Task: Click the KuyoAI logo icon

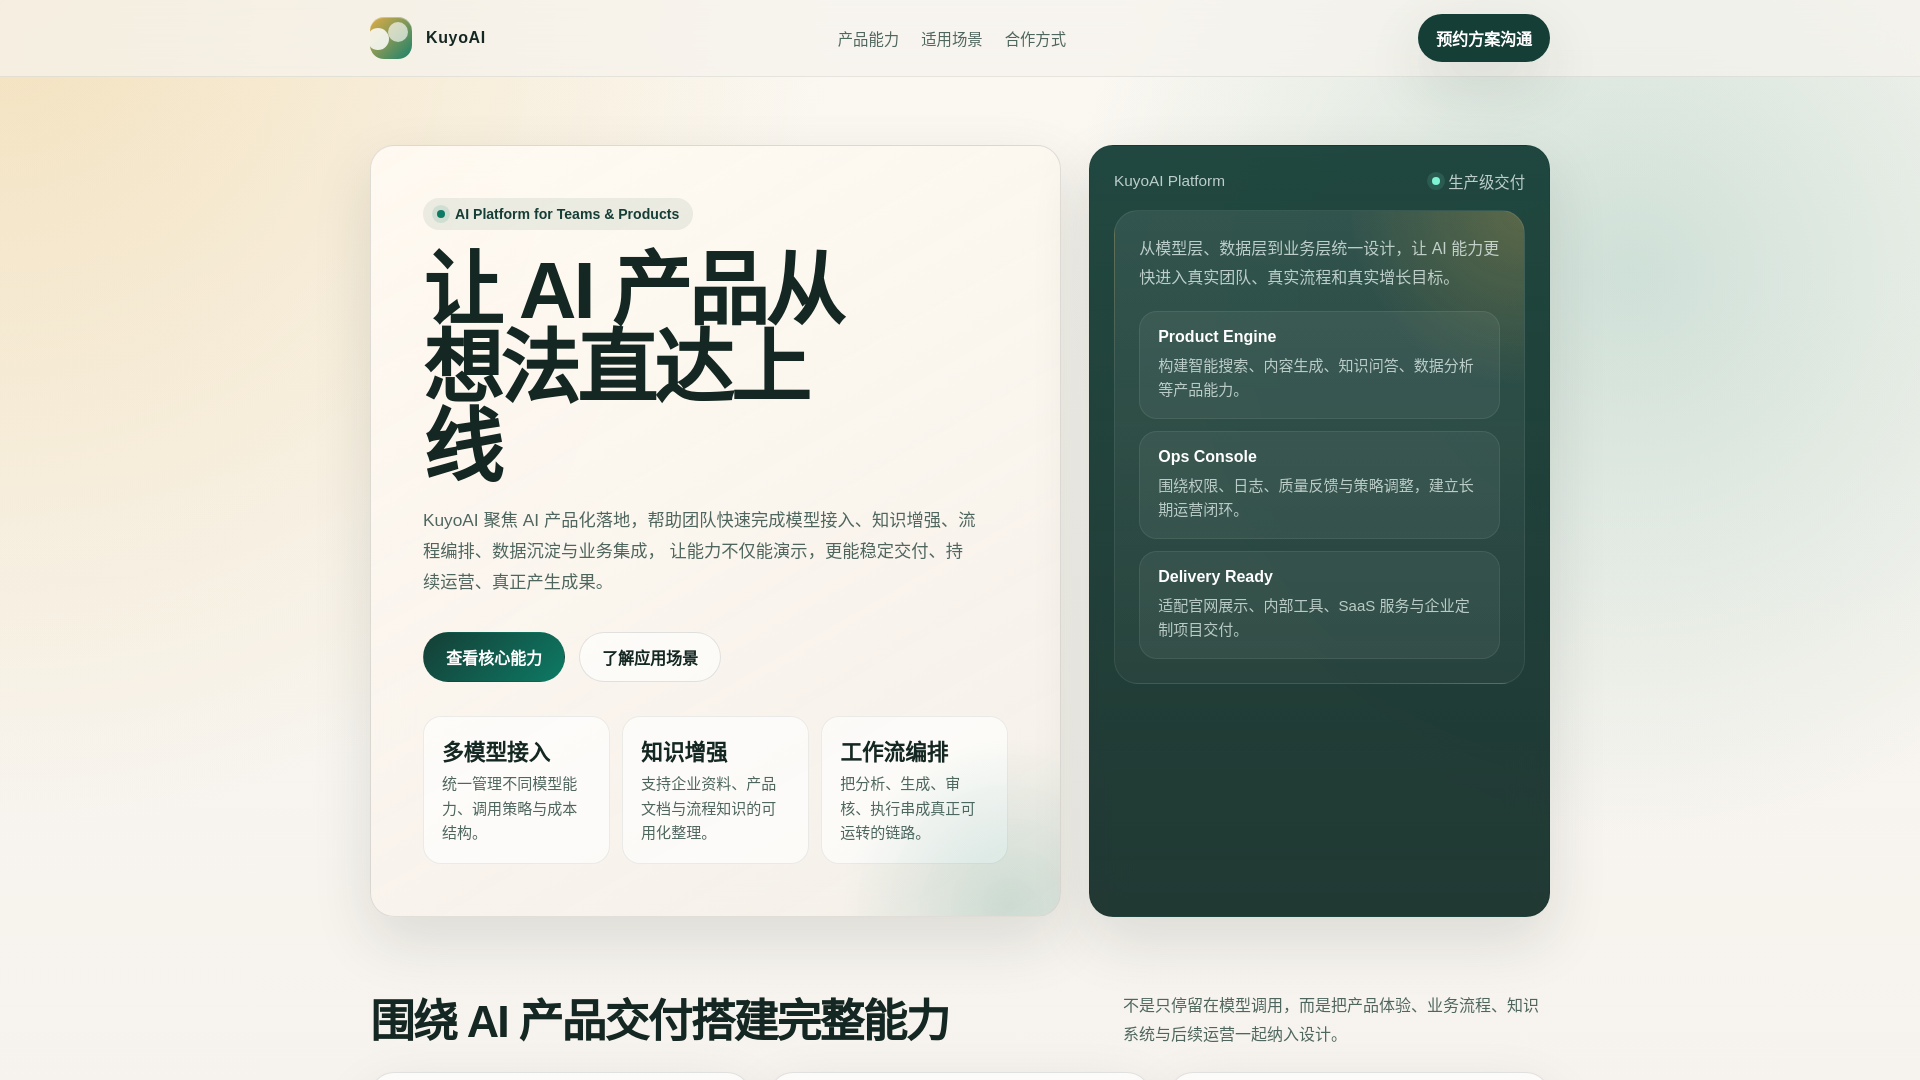Action: [x=391, y=38]
